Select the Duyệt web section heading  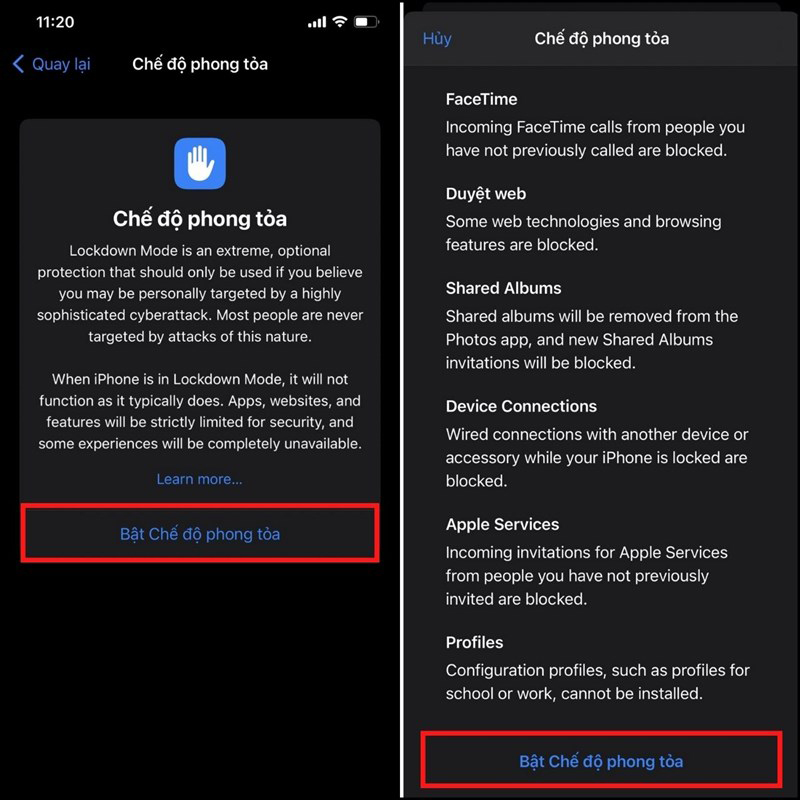click(x=486, y=194)
